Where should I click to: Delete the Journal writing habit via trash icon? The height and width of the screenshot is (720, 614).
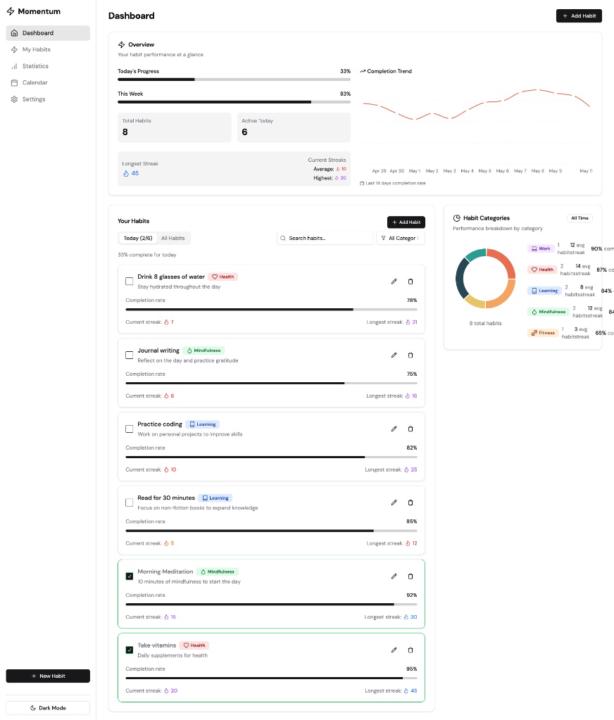click(x=410, y=355)
